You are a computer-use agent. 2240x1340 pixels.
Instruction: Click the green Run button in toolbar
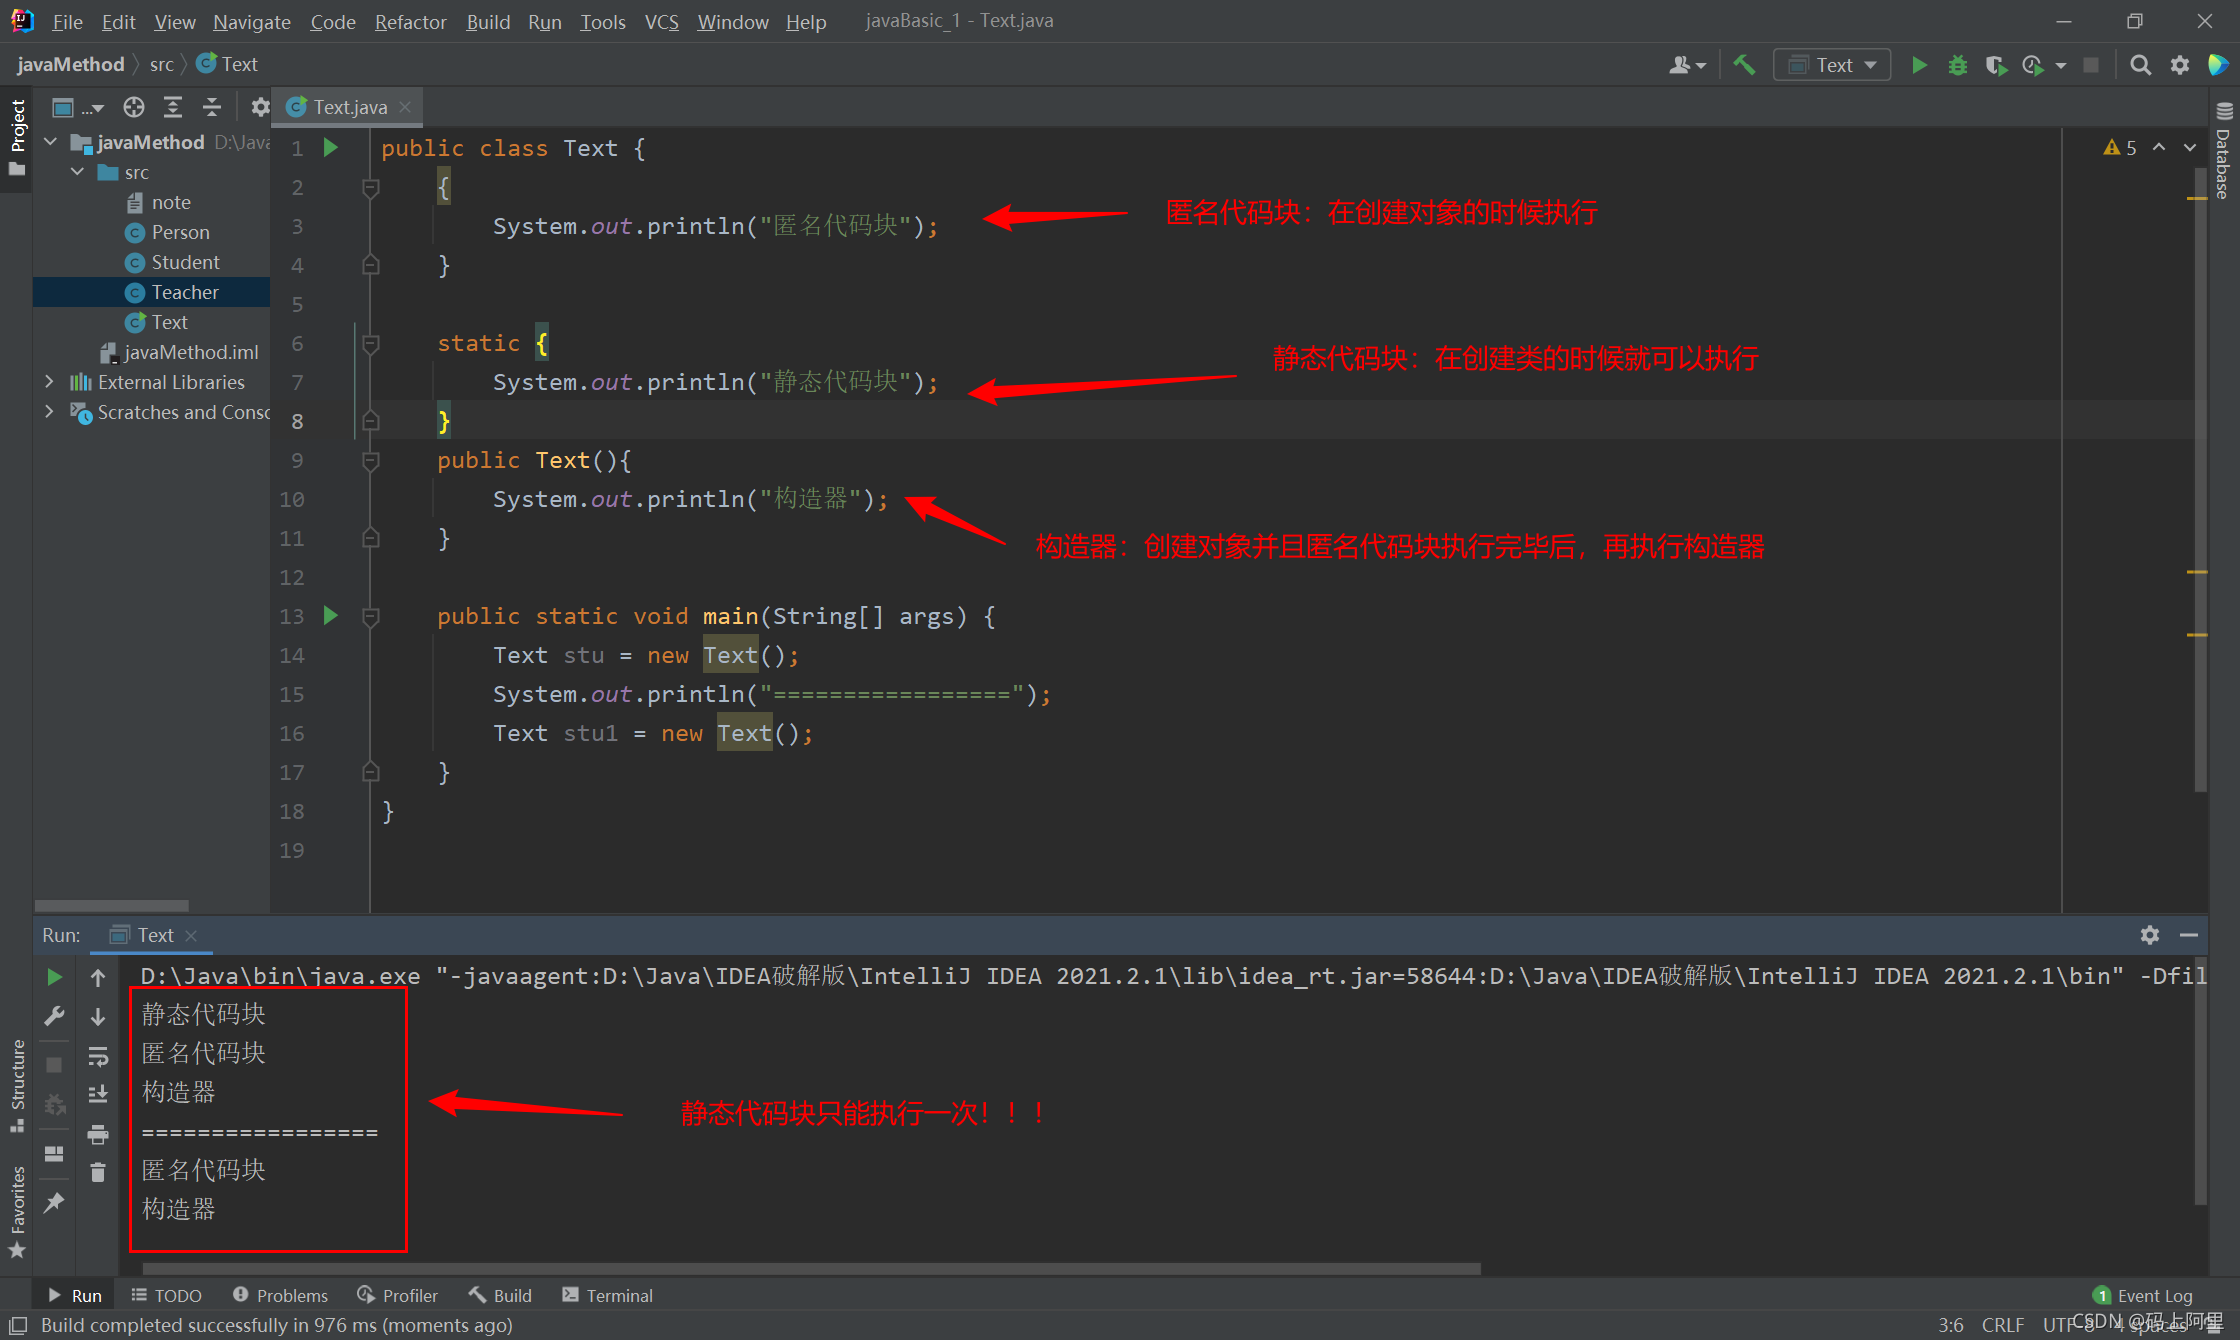pyautogui.click(x=1919, y=65)
